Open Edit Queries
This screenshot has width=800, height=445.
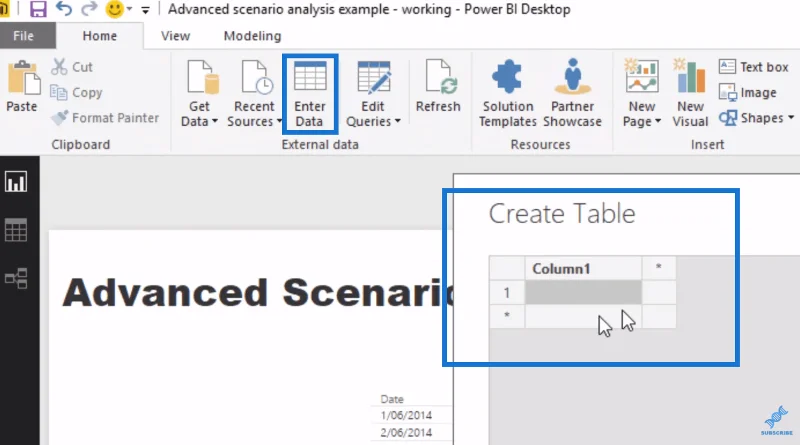[x=373, y=93]
